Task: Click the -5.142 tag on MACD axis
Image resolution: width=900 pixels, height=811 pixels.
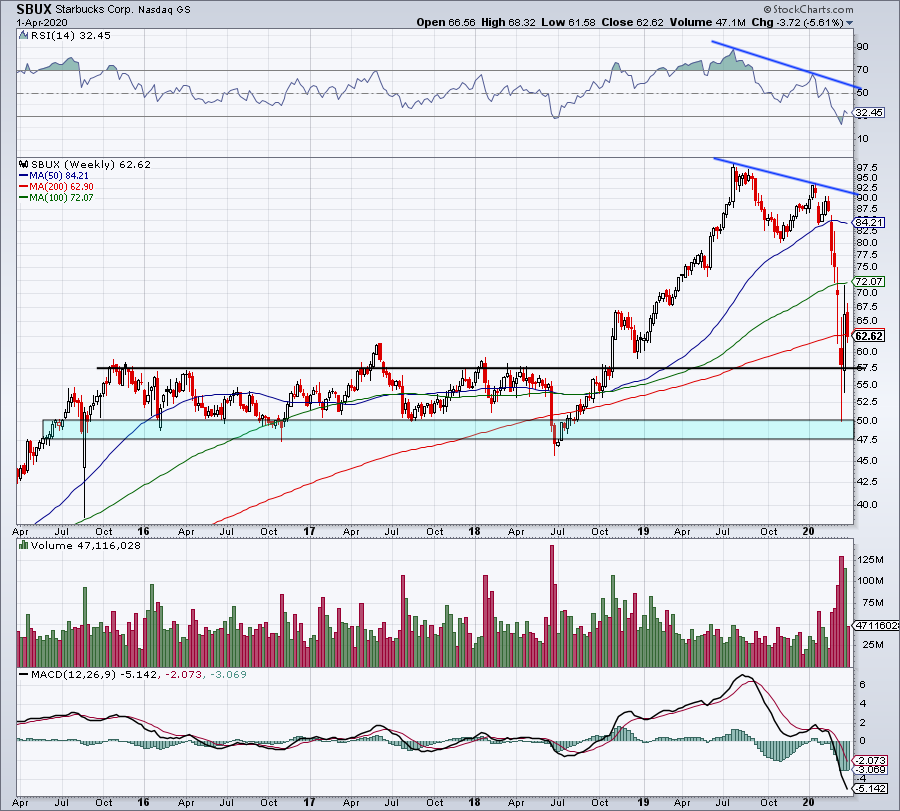Action: (870, 789)
